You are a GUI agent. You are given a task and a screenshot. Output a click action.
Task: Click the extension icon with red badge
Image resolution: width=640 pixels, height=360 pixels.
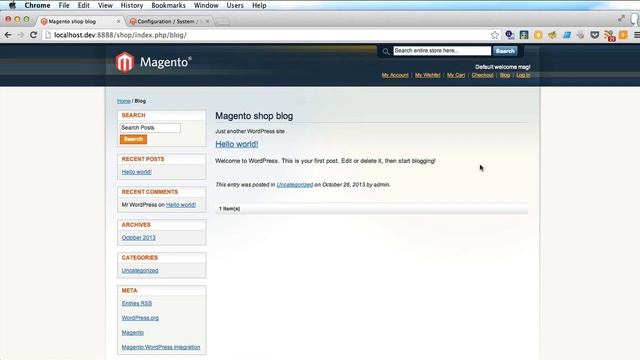[609, 36]
